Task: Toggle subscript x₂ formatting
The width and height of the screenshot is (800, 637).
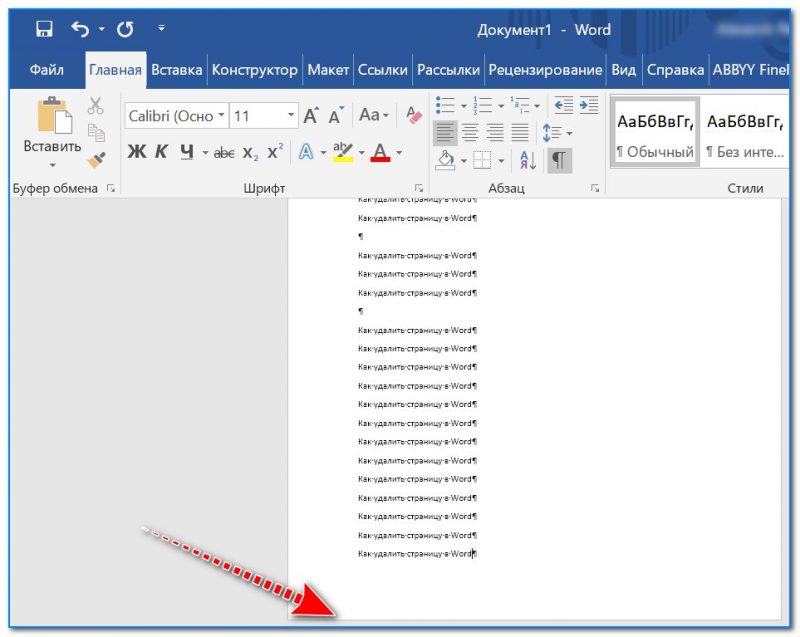Action: (251, 152)
